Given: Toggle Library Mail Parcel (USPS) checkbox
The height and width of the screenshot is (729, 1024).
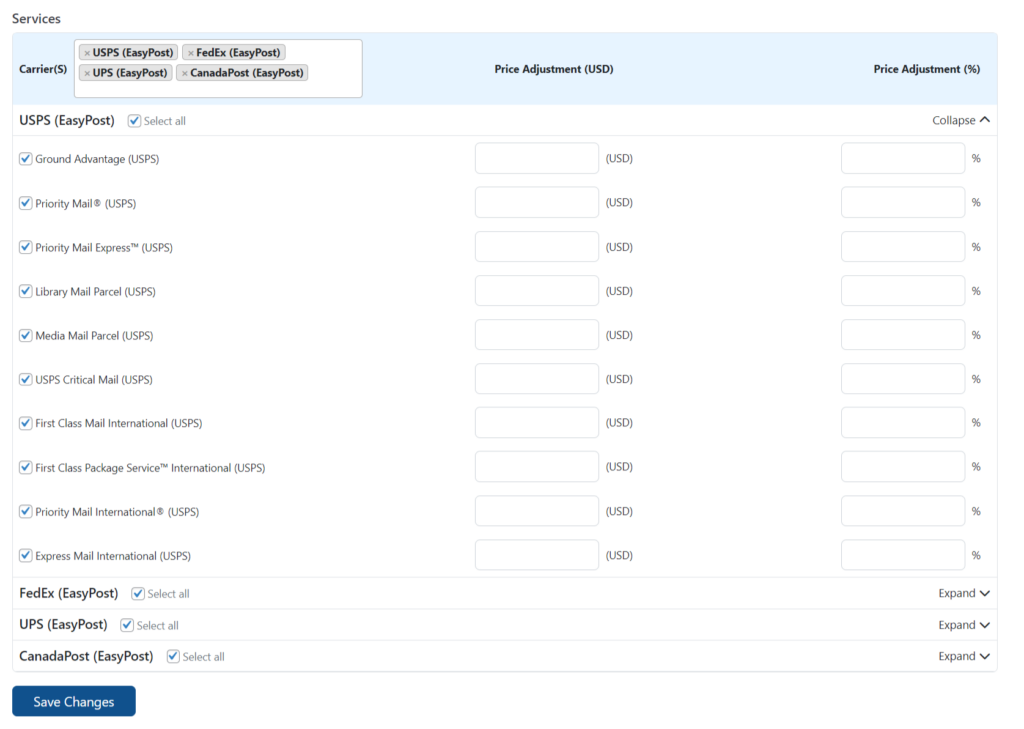Looking at the screenshot, I should pos(25,291).
